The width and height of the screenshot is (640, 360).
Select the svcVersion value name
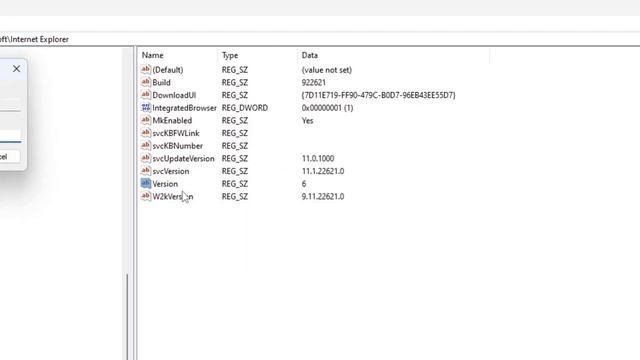171,171
